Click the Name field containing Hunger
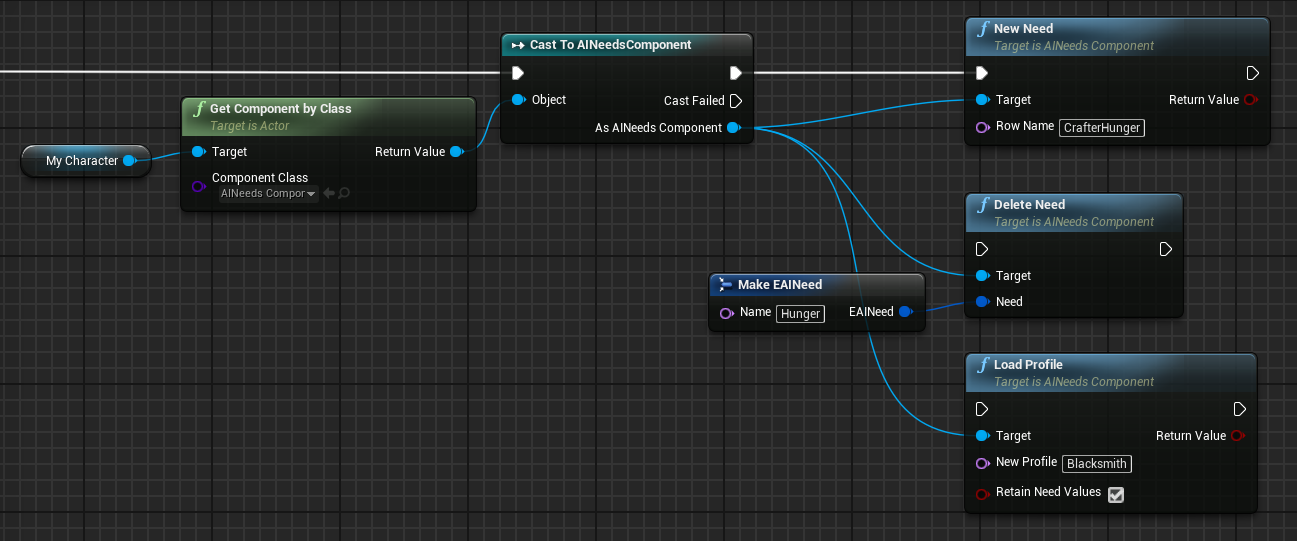 (x=800, y=314)
